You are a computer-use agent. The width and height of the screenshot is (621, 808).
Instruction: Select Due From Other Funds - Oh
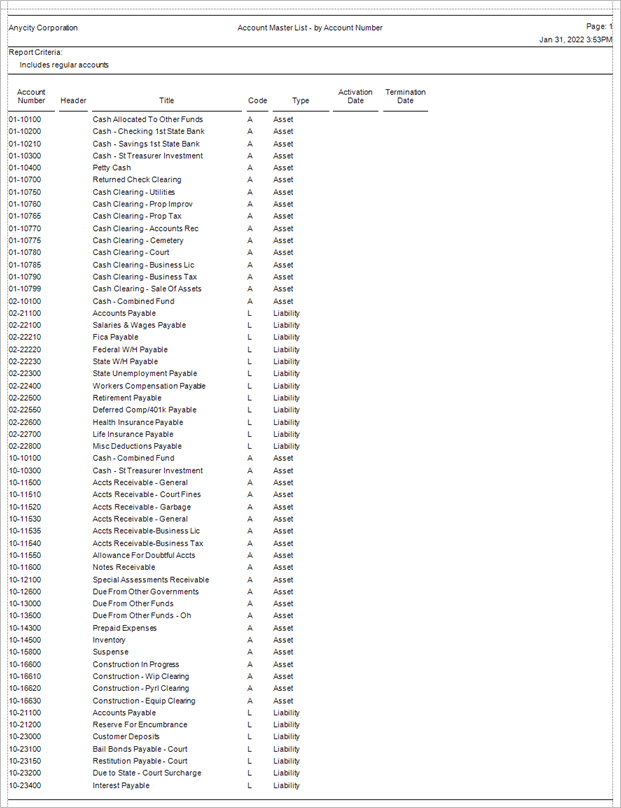[142, 616]
